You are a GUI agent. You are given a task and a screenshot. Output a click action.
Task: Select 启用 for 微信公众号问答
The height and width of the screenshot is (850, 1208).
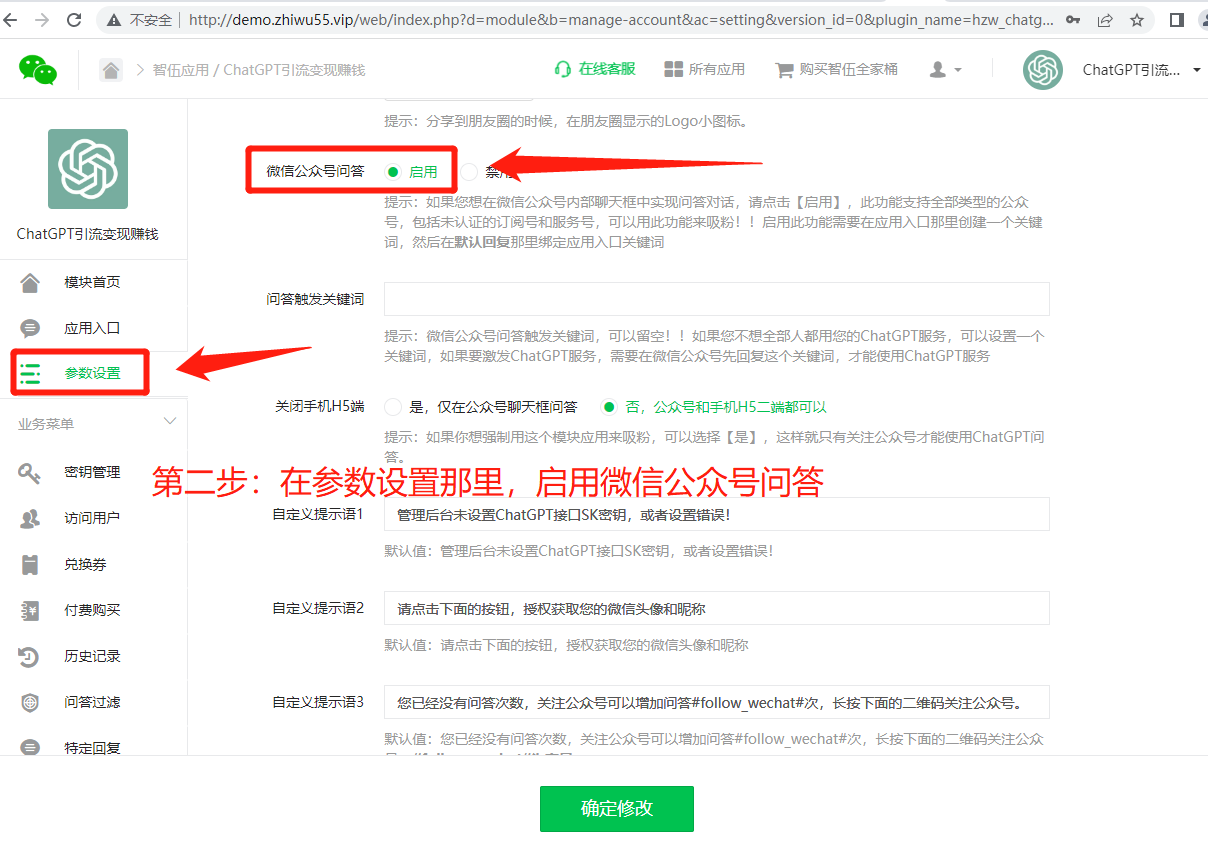[x=393, y=172]
